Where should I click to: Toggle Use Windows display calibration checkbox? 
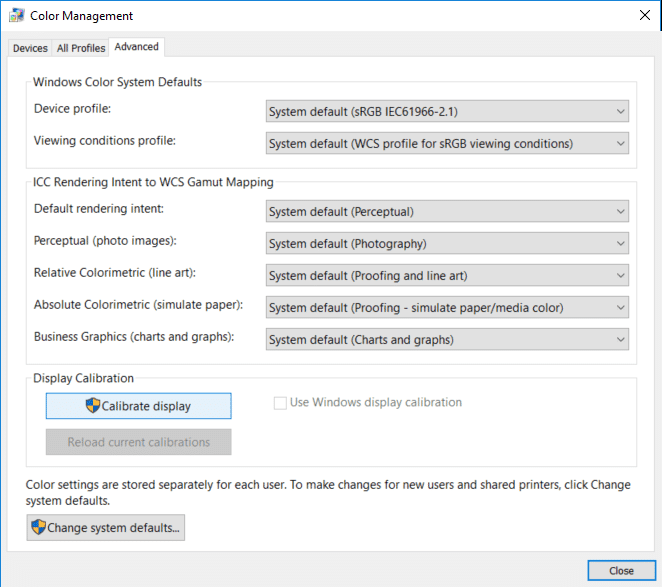(281, 403)
